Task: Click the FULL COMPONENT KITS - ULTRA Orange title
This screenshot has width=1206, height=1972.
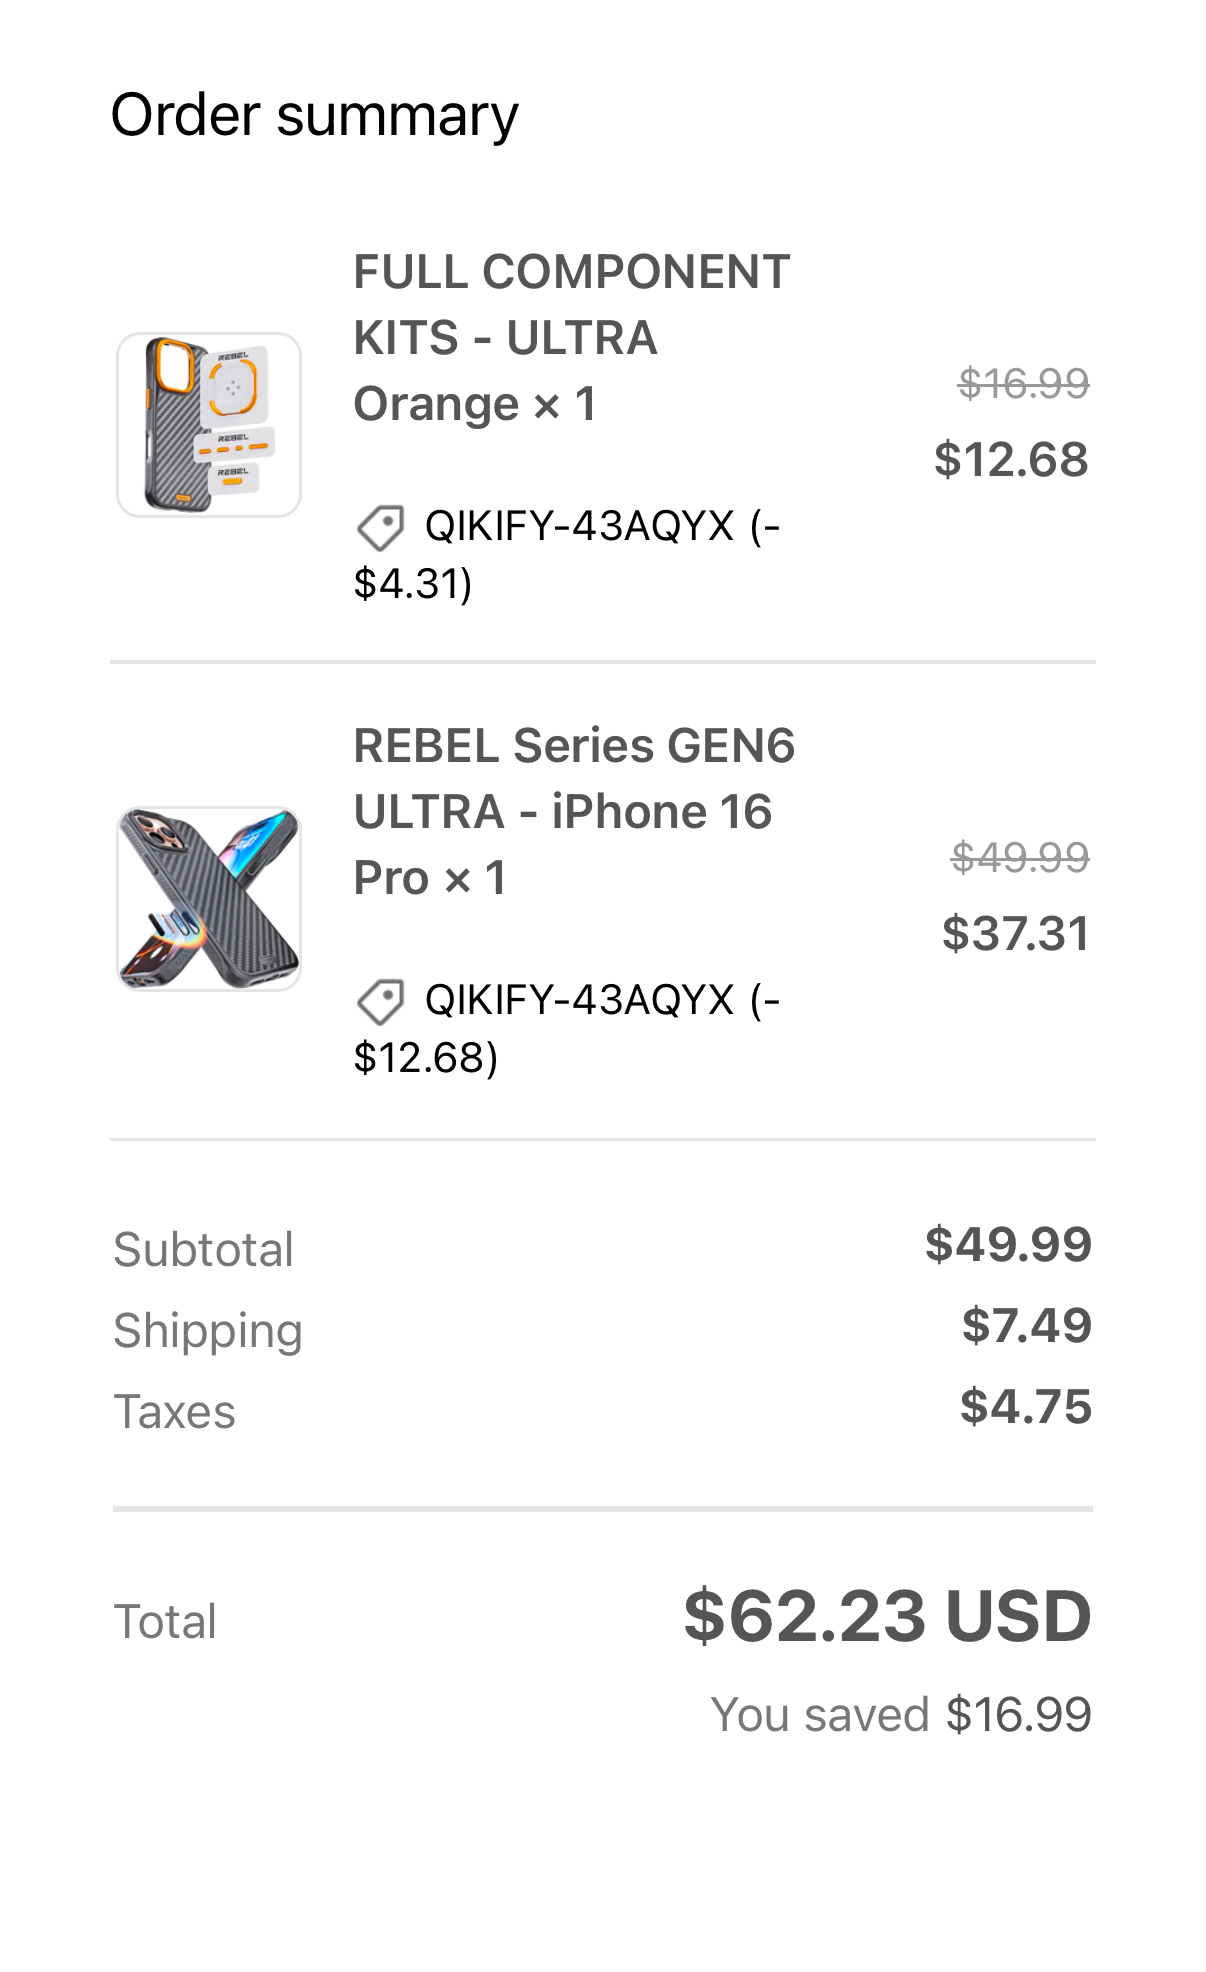Action: (x=571, y=338)
